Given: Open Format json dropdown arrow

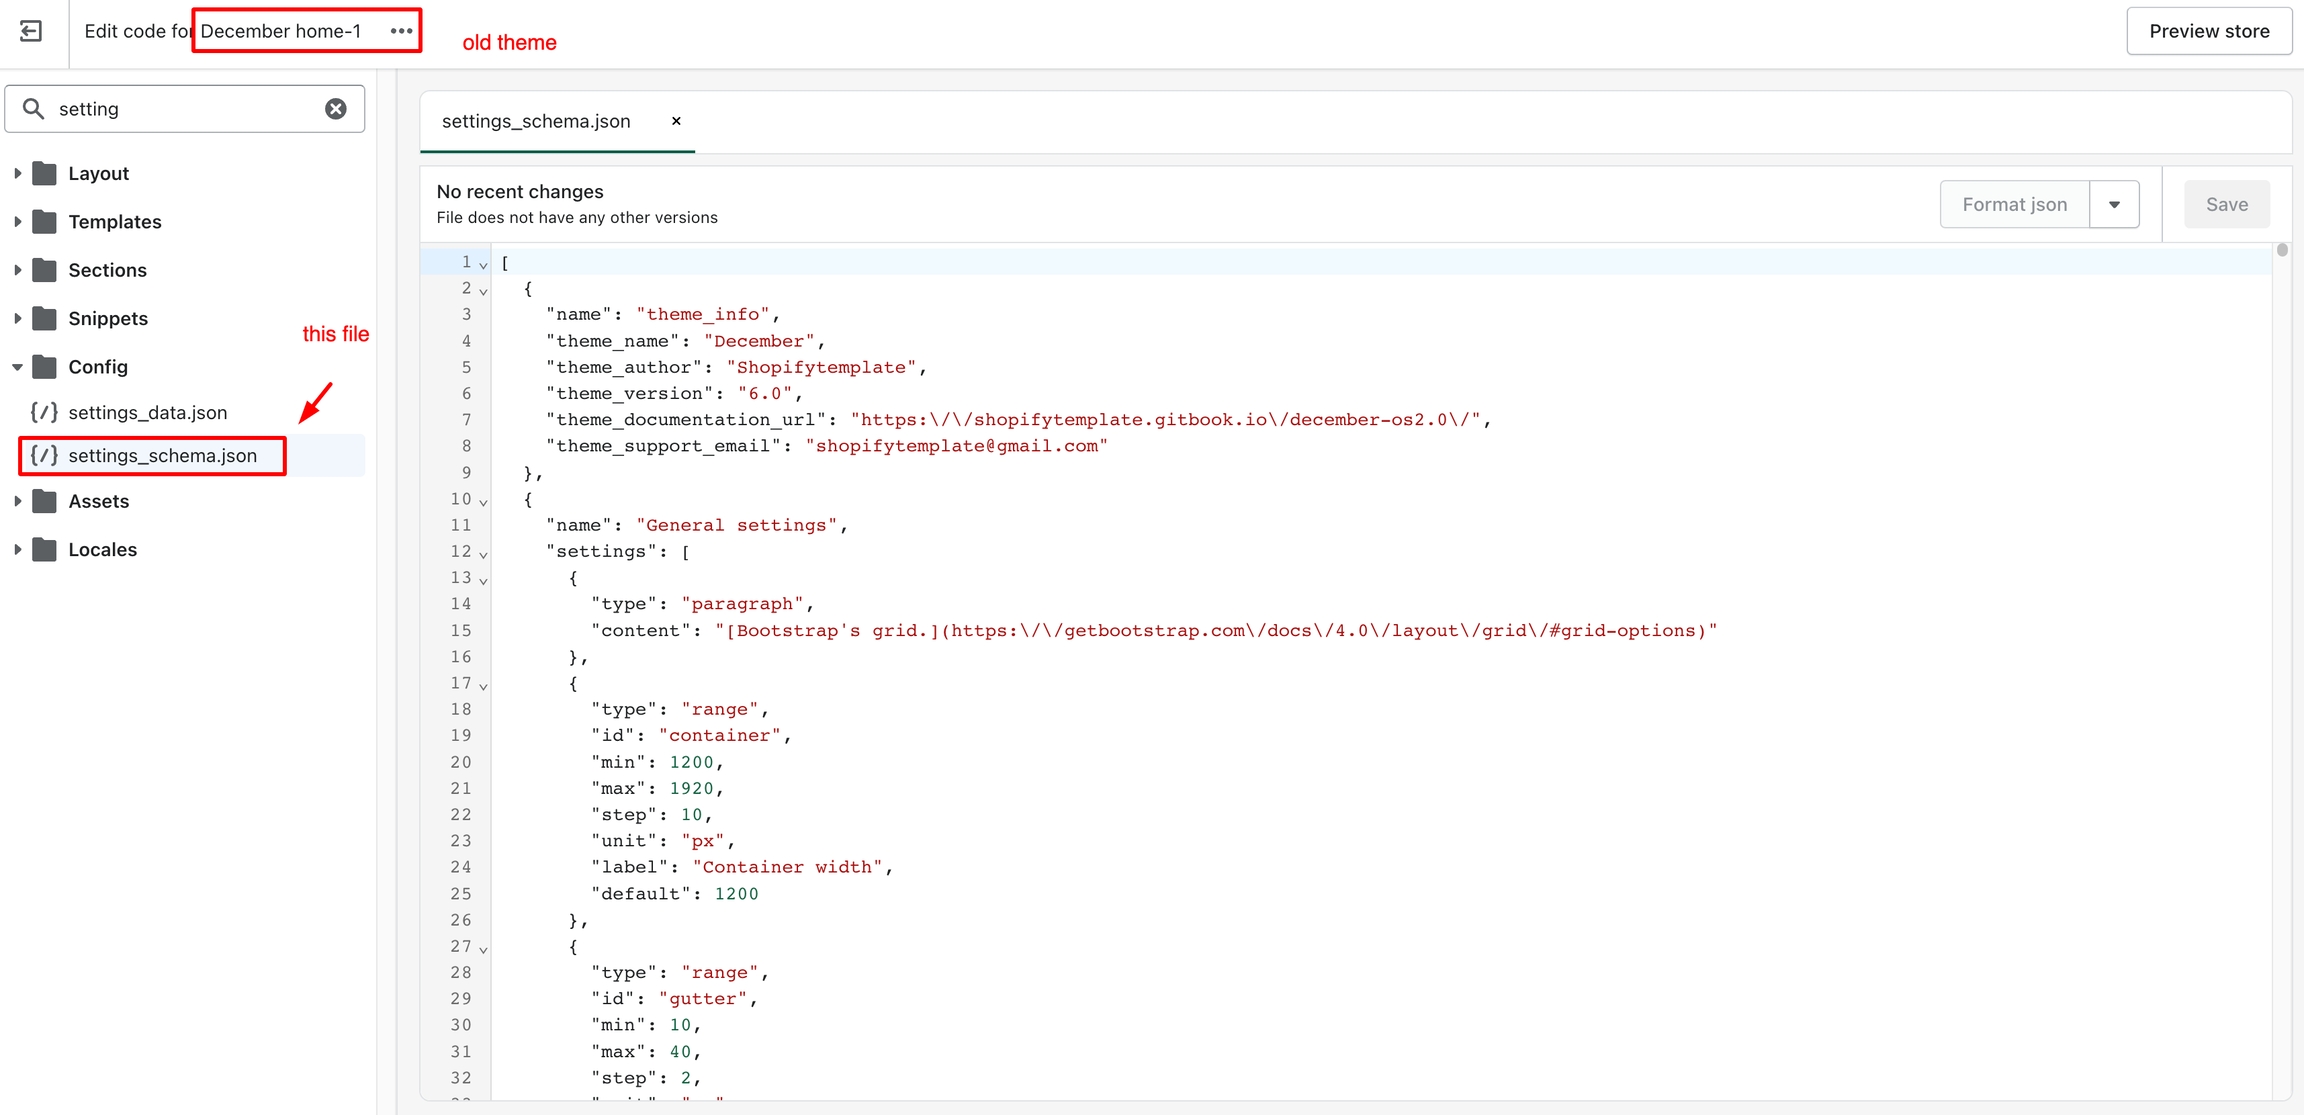Looking at the screenshot, I should (2114, 204).
